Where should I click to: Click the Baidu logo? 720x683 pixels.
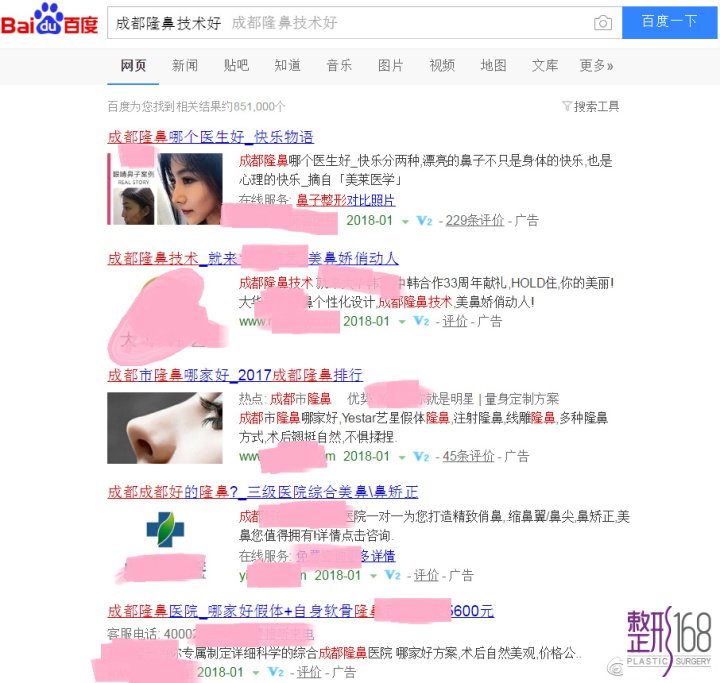tap(50, 20)
